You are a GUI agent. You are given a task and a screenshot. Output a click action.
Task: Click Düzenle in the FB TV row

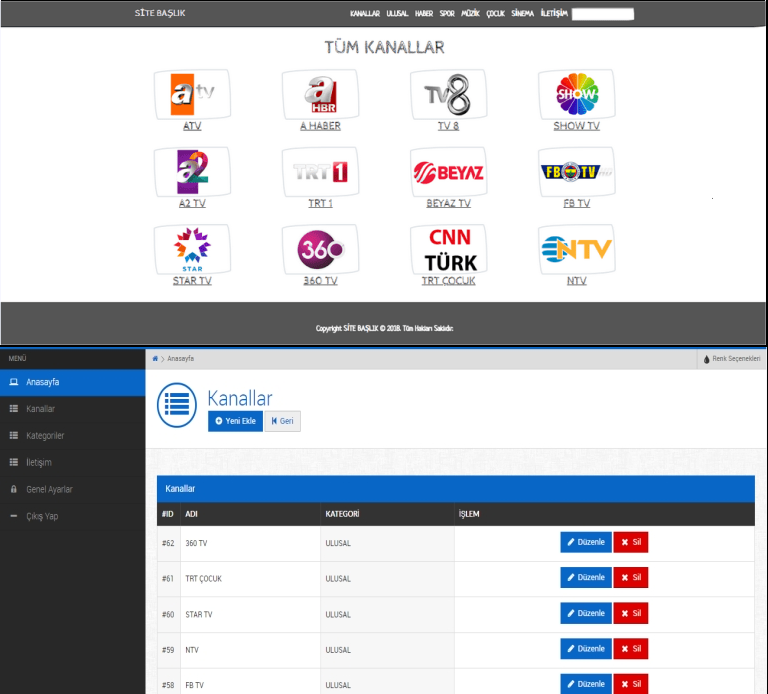pyautogui.click(x=586, y=684)
